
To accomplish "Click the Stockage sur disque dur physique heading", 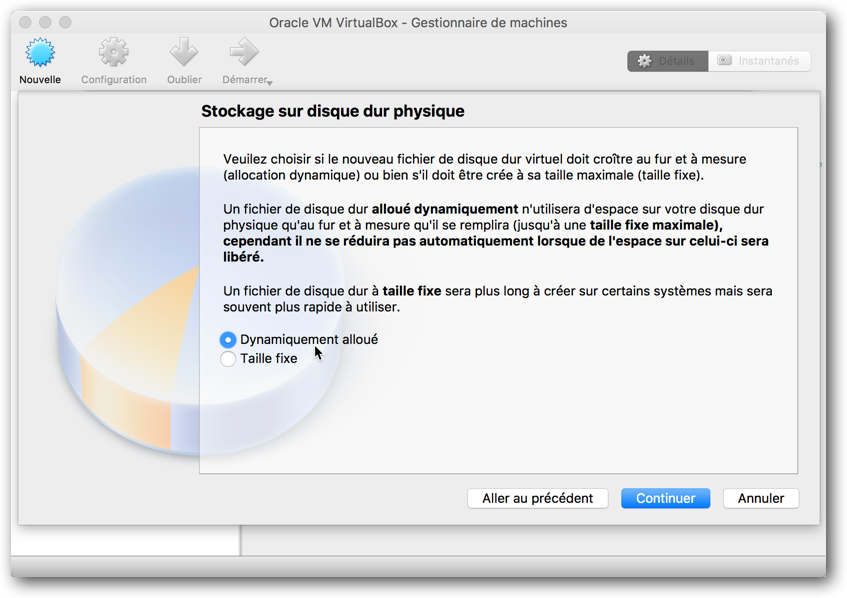I will (333, 111).
